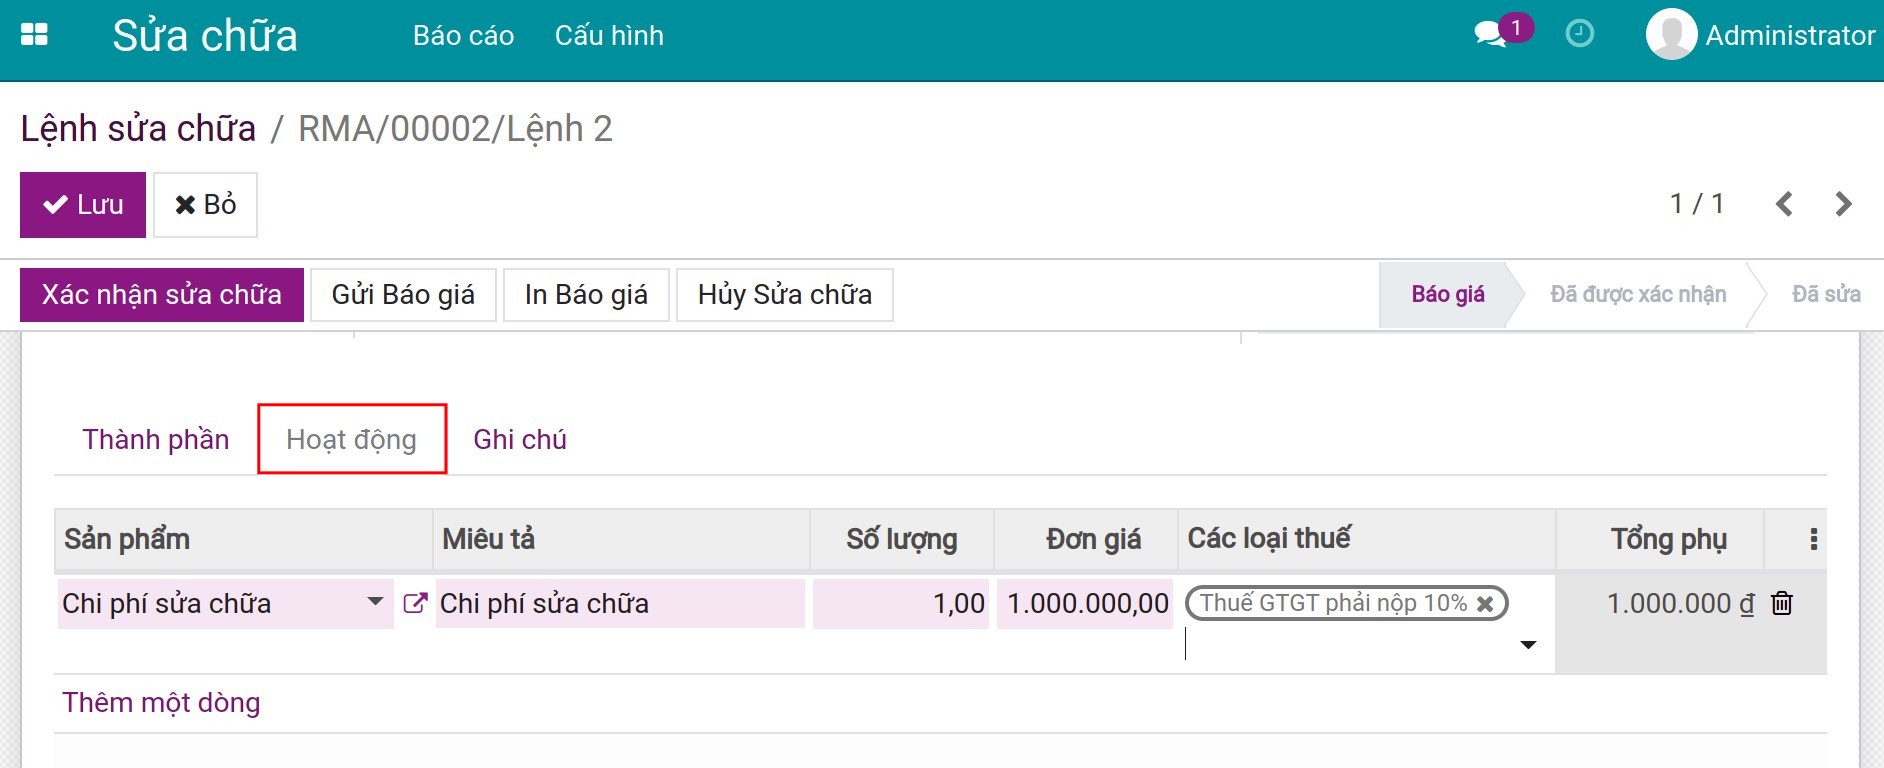The width and height of the screenshot is (1884, 768).
Task: Open the Cấu hình menu
Action: pos(609,36)
